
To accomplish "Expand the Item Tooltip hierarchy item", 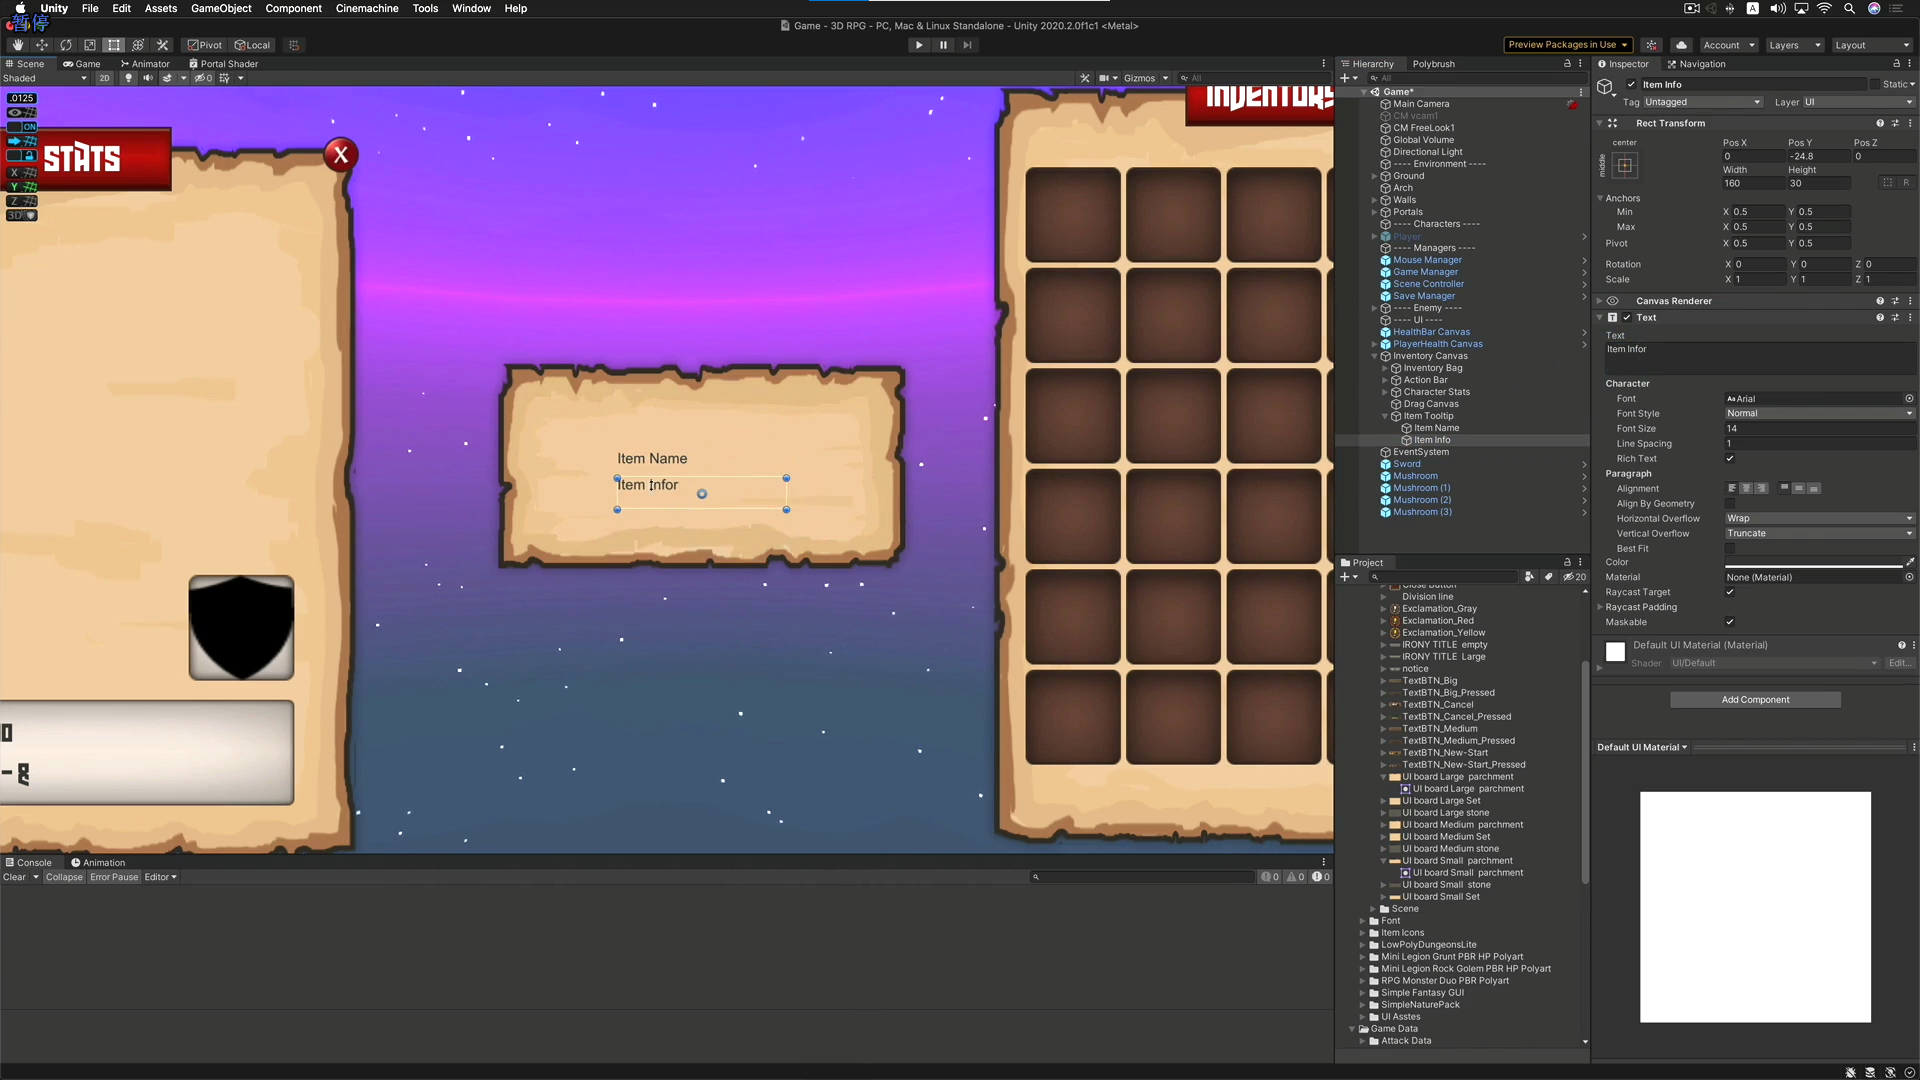I will 1385,416.
